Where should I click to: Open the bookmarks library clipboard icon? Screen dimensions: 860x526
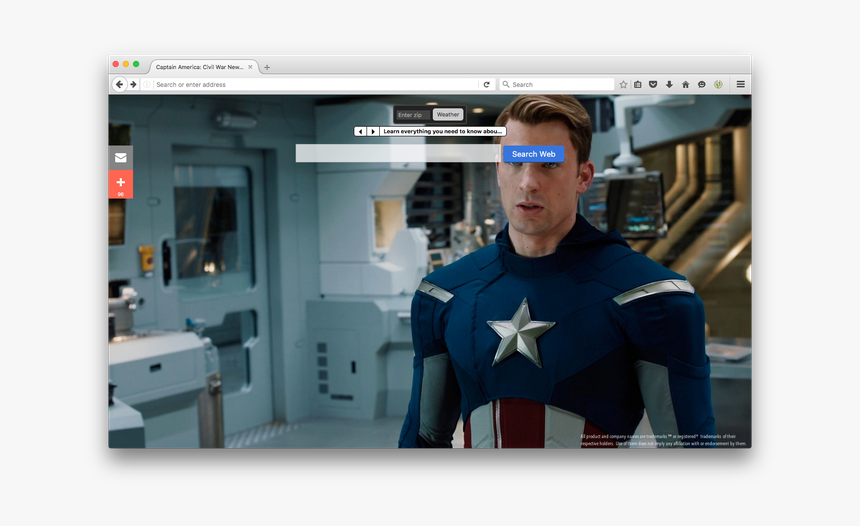click(x=638, y=84)
